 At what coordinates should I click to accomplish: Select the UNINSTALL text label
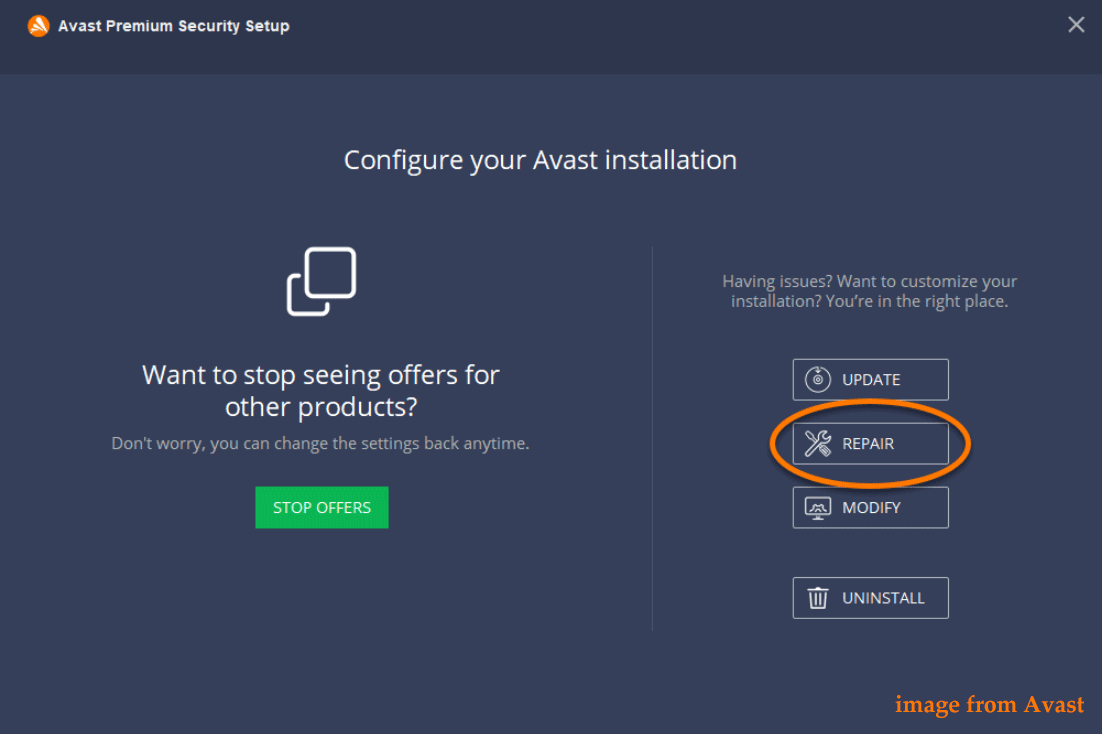tap(883, 598)
